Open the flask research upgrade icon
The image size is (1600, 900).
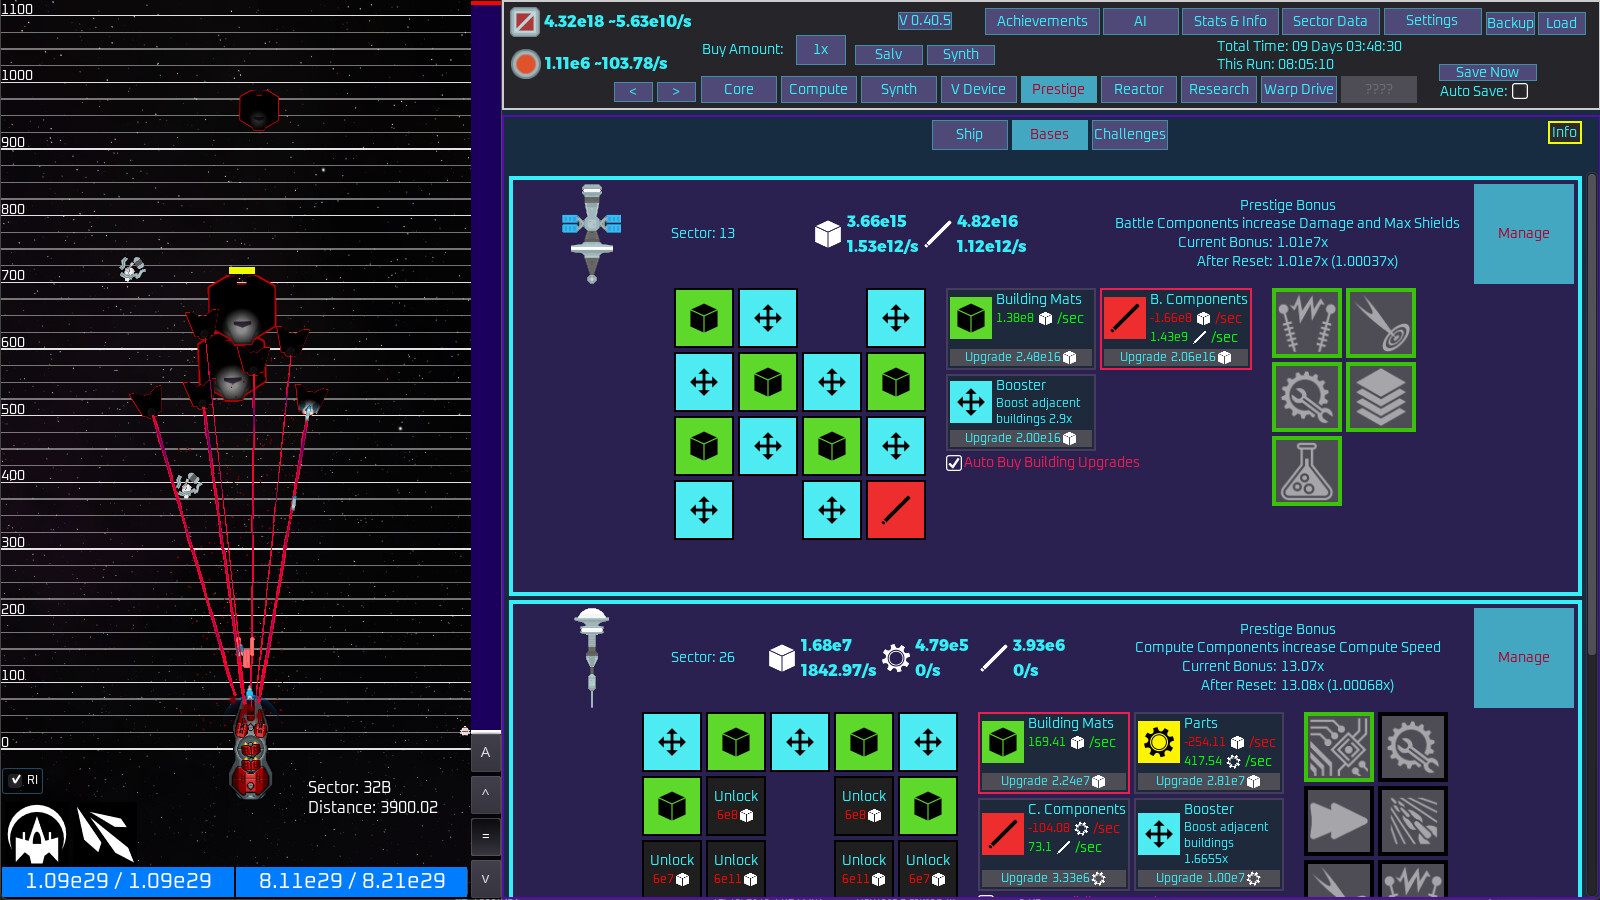tap(1307, 471)
